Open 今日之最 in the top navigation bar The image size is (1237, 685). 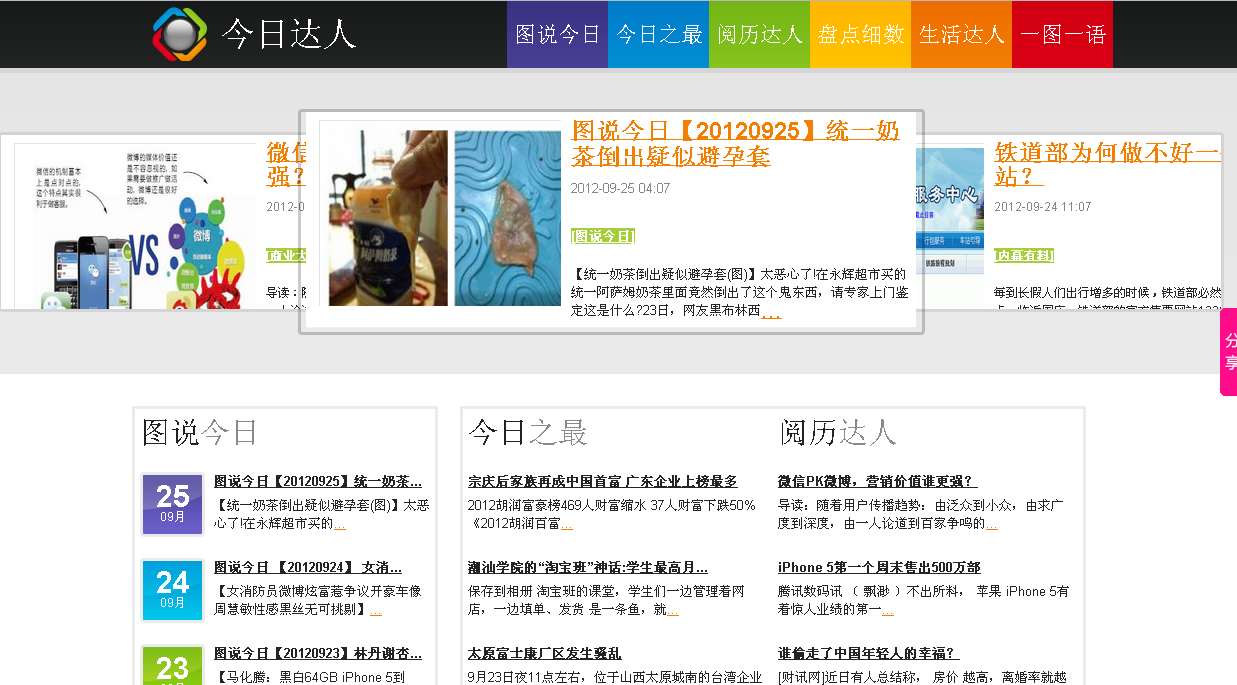coord(659,34)
